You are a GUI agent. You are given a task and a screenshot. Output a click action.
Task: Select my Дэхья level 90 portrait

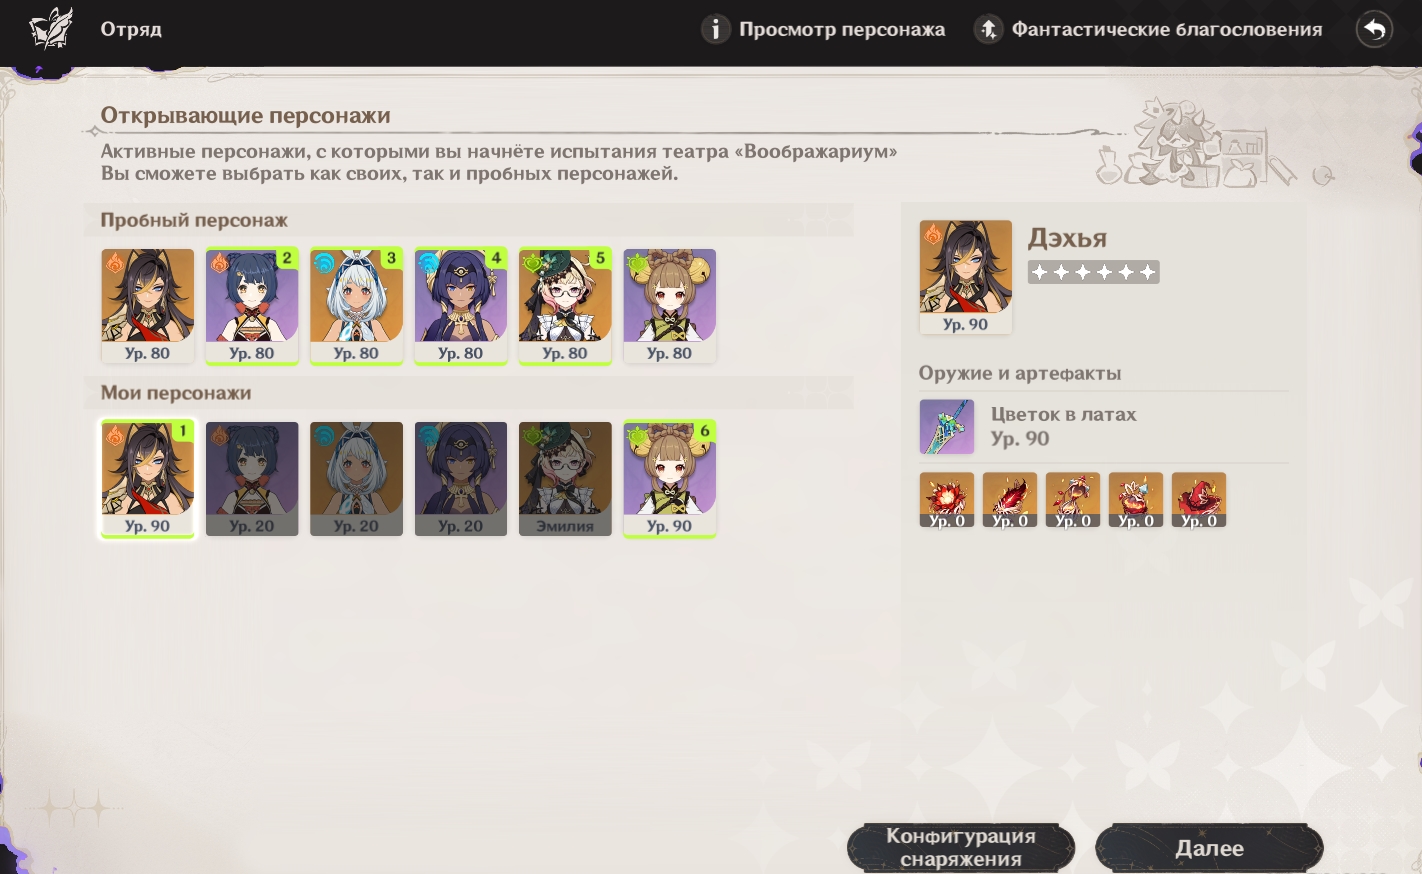(148, 479)
